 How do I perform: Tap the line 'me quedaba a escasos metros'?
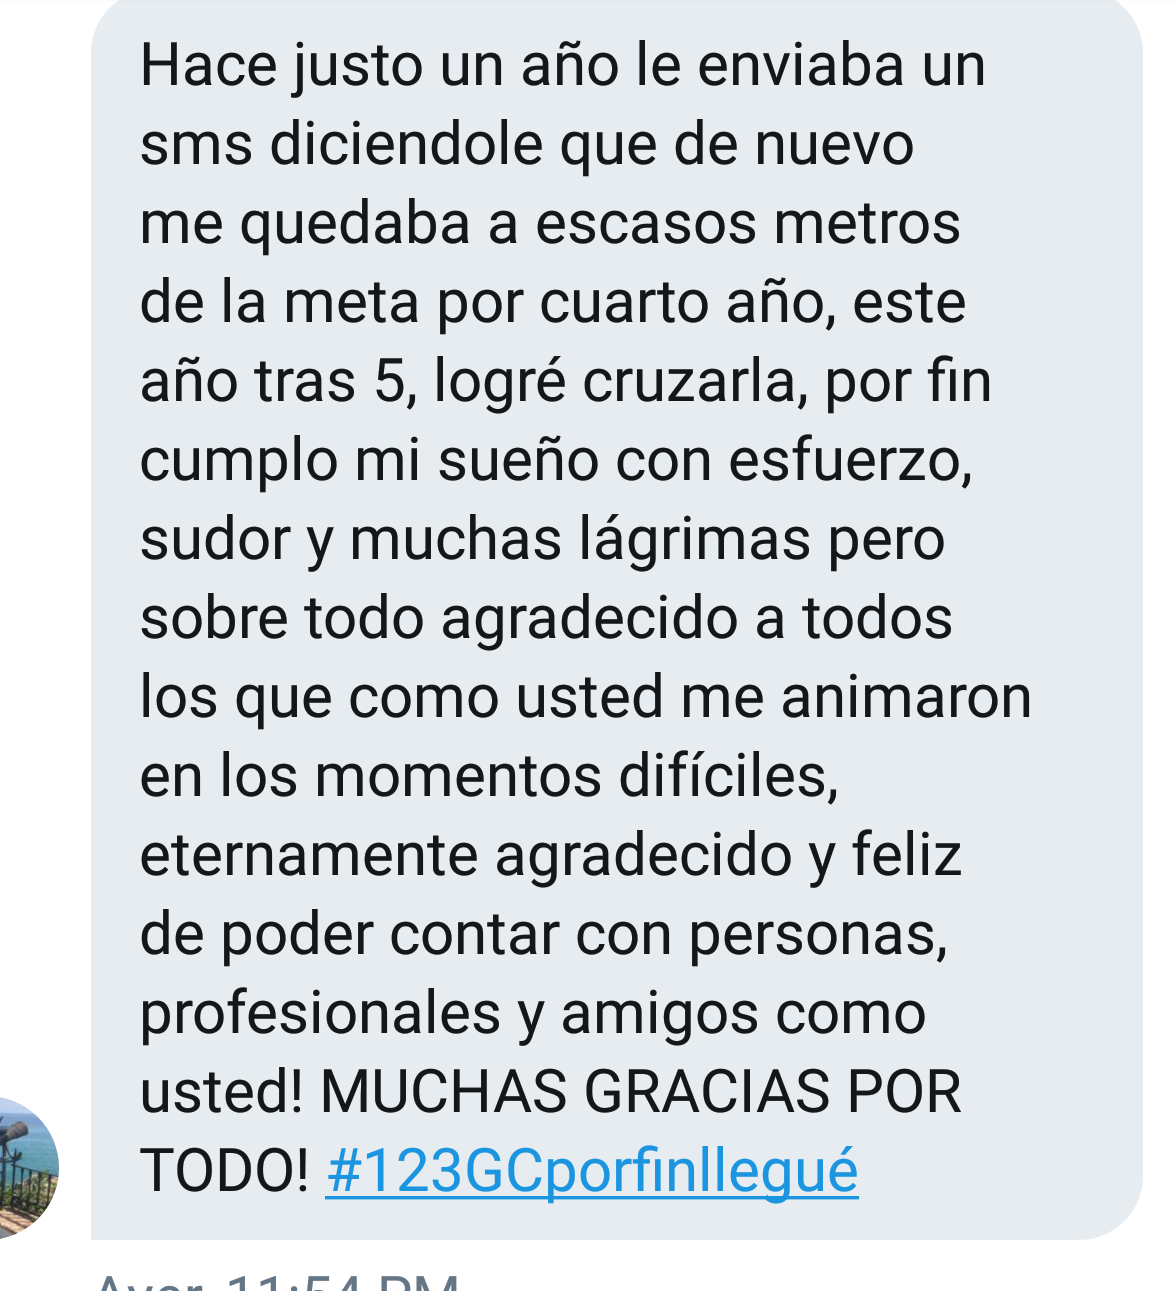550,224
